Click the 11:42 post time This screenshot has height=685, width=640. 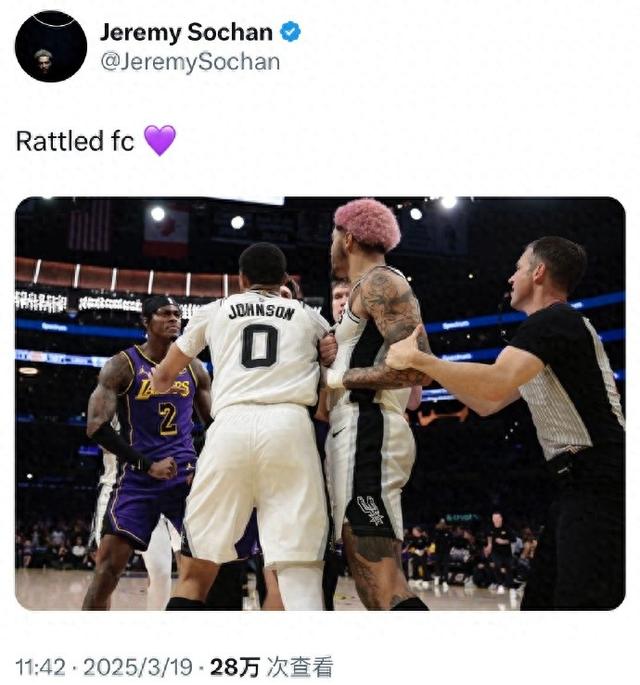(x=38, y=667)
